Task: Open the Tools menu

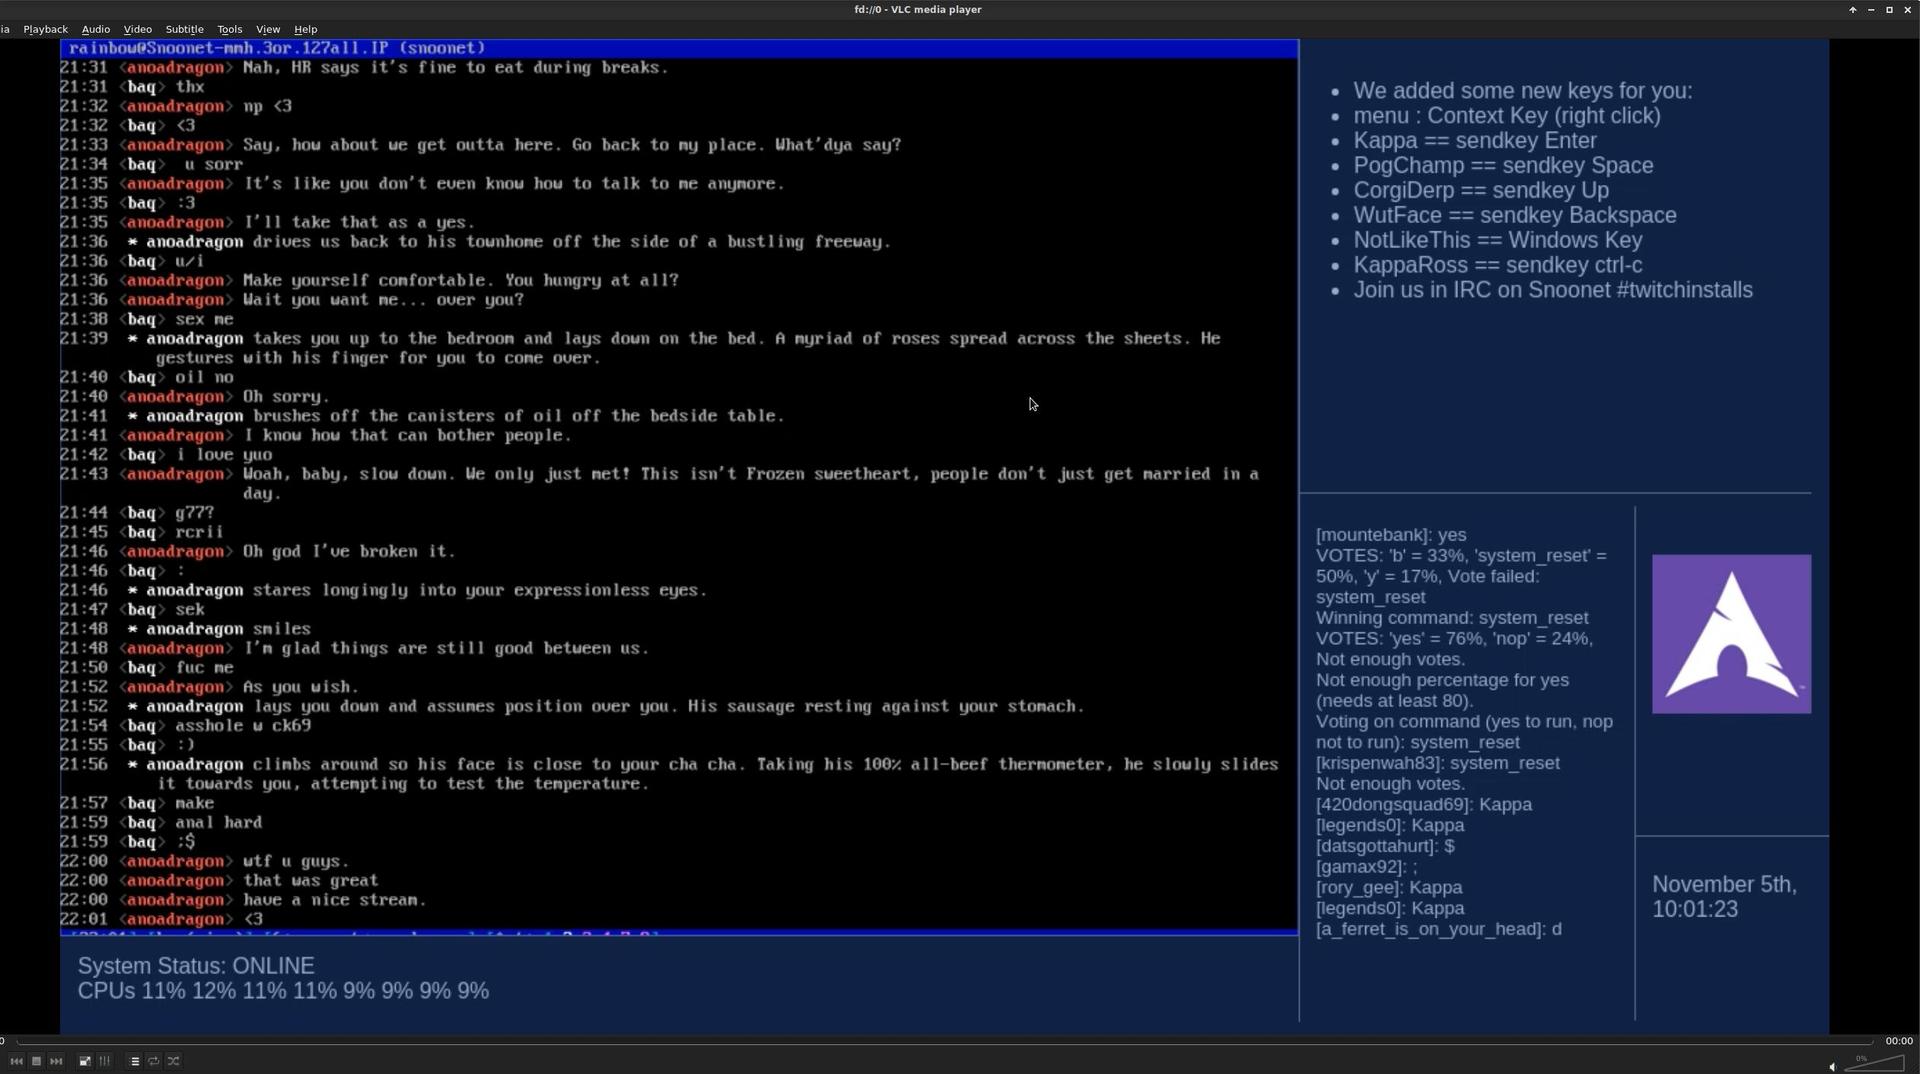Action: [x=229, y=29]
